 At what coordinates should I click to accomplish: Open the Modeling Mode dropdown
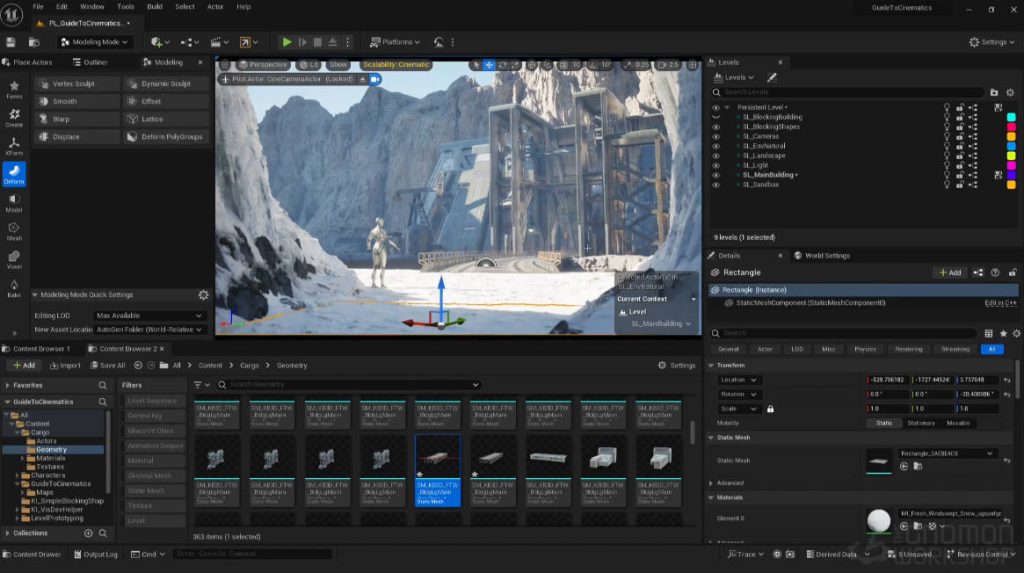click(x=94, y=42)
